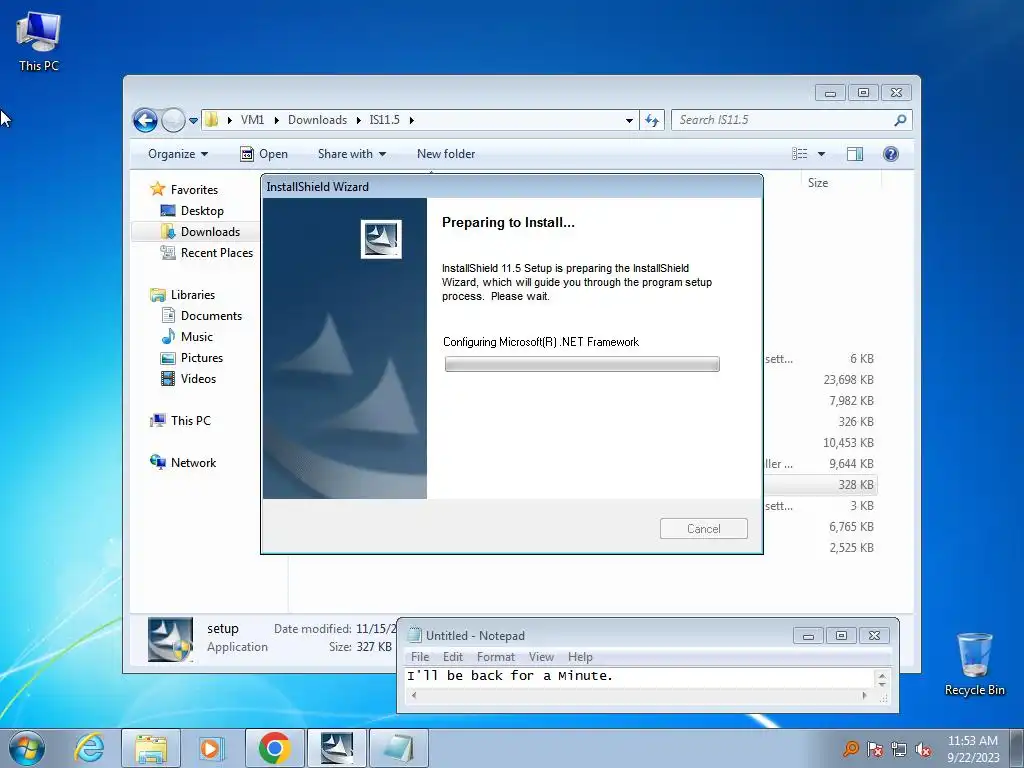Click the .NET Framework progress bar
This screenshot has height=768, width=1024.
click(x=582, y=364)
